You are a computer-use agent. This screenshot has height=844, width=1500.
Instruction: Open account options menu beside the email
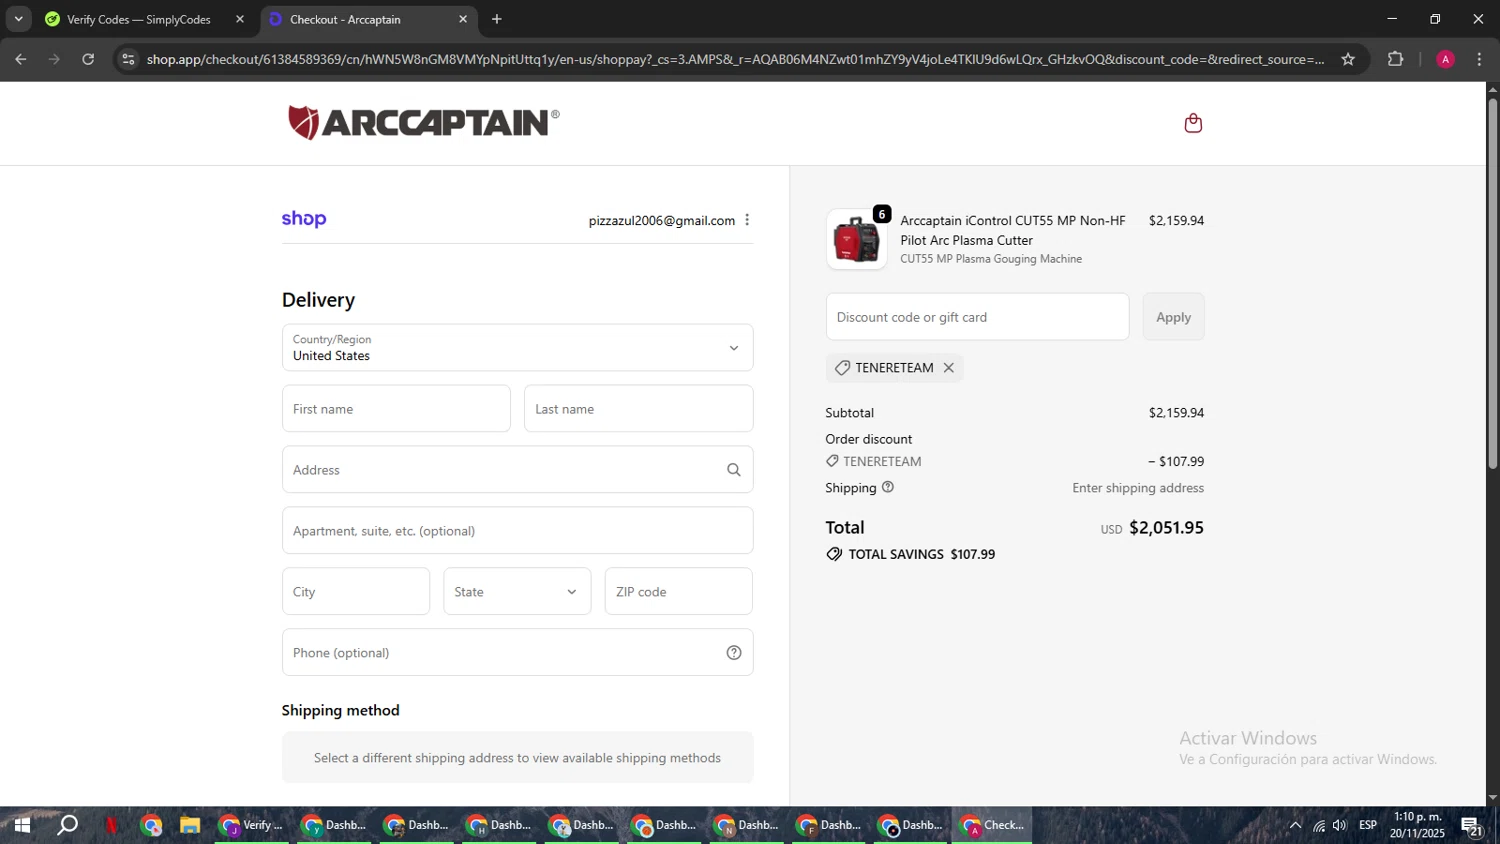click(747, 220)
